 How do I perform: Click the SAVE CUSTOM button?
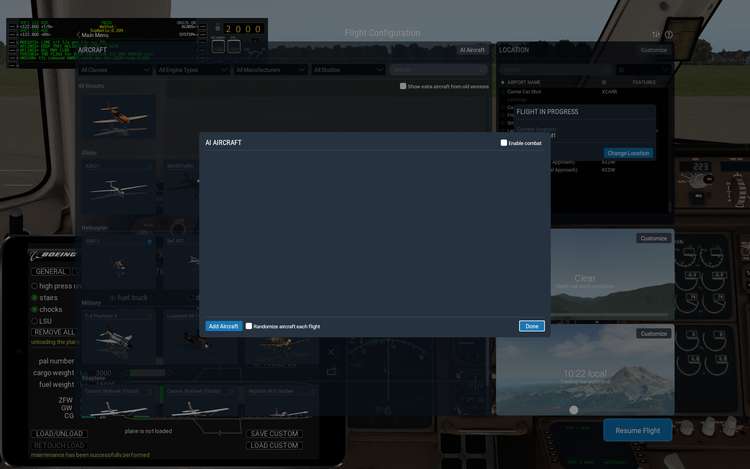point(274,434)
